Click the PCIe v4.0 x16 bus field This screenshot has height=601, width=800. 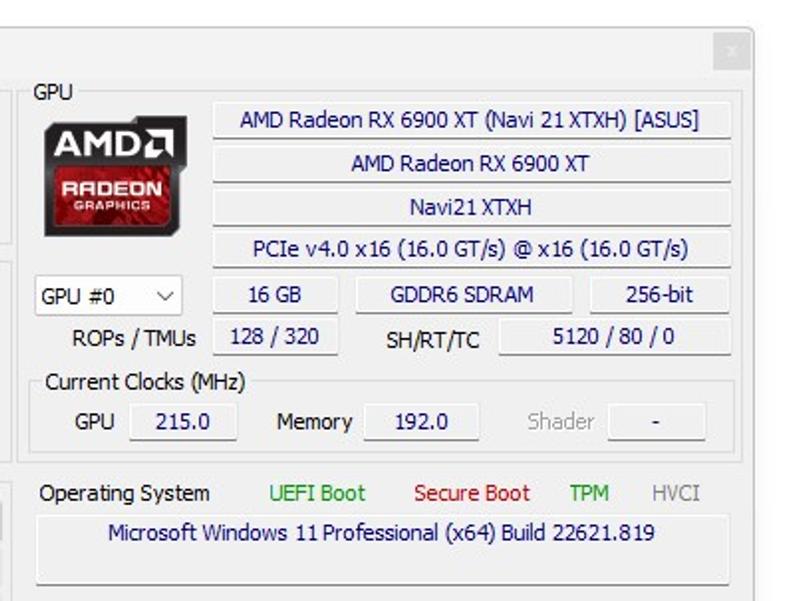470,249
